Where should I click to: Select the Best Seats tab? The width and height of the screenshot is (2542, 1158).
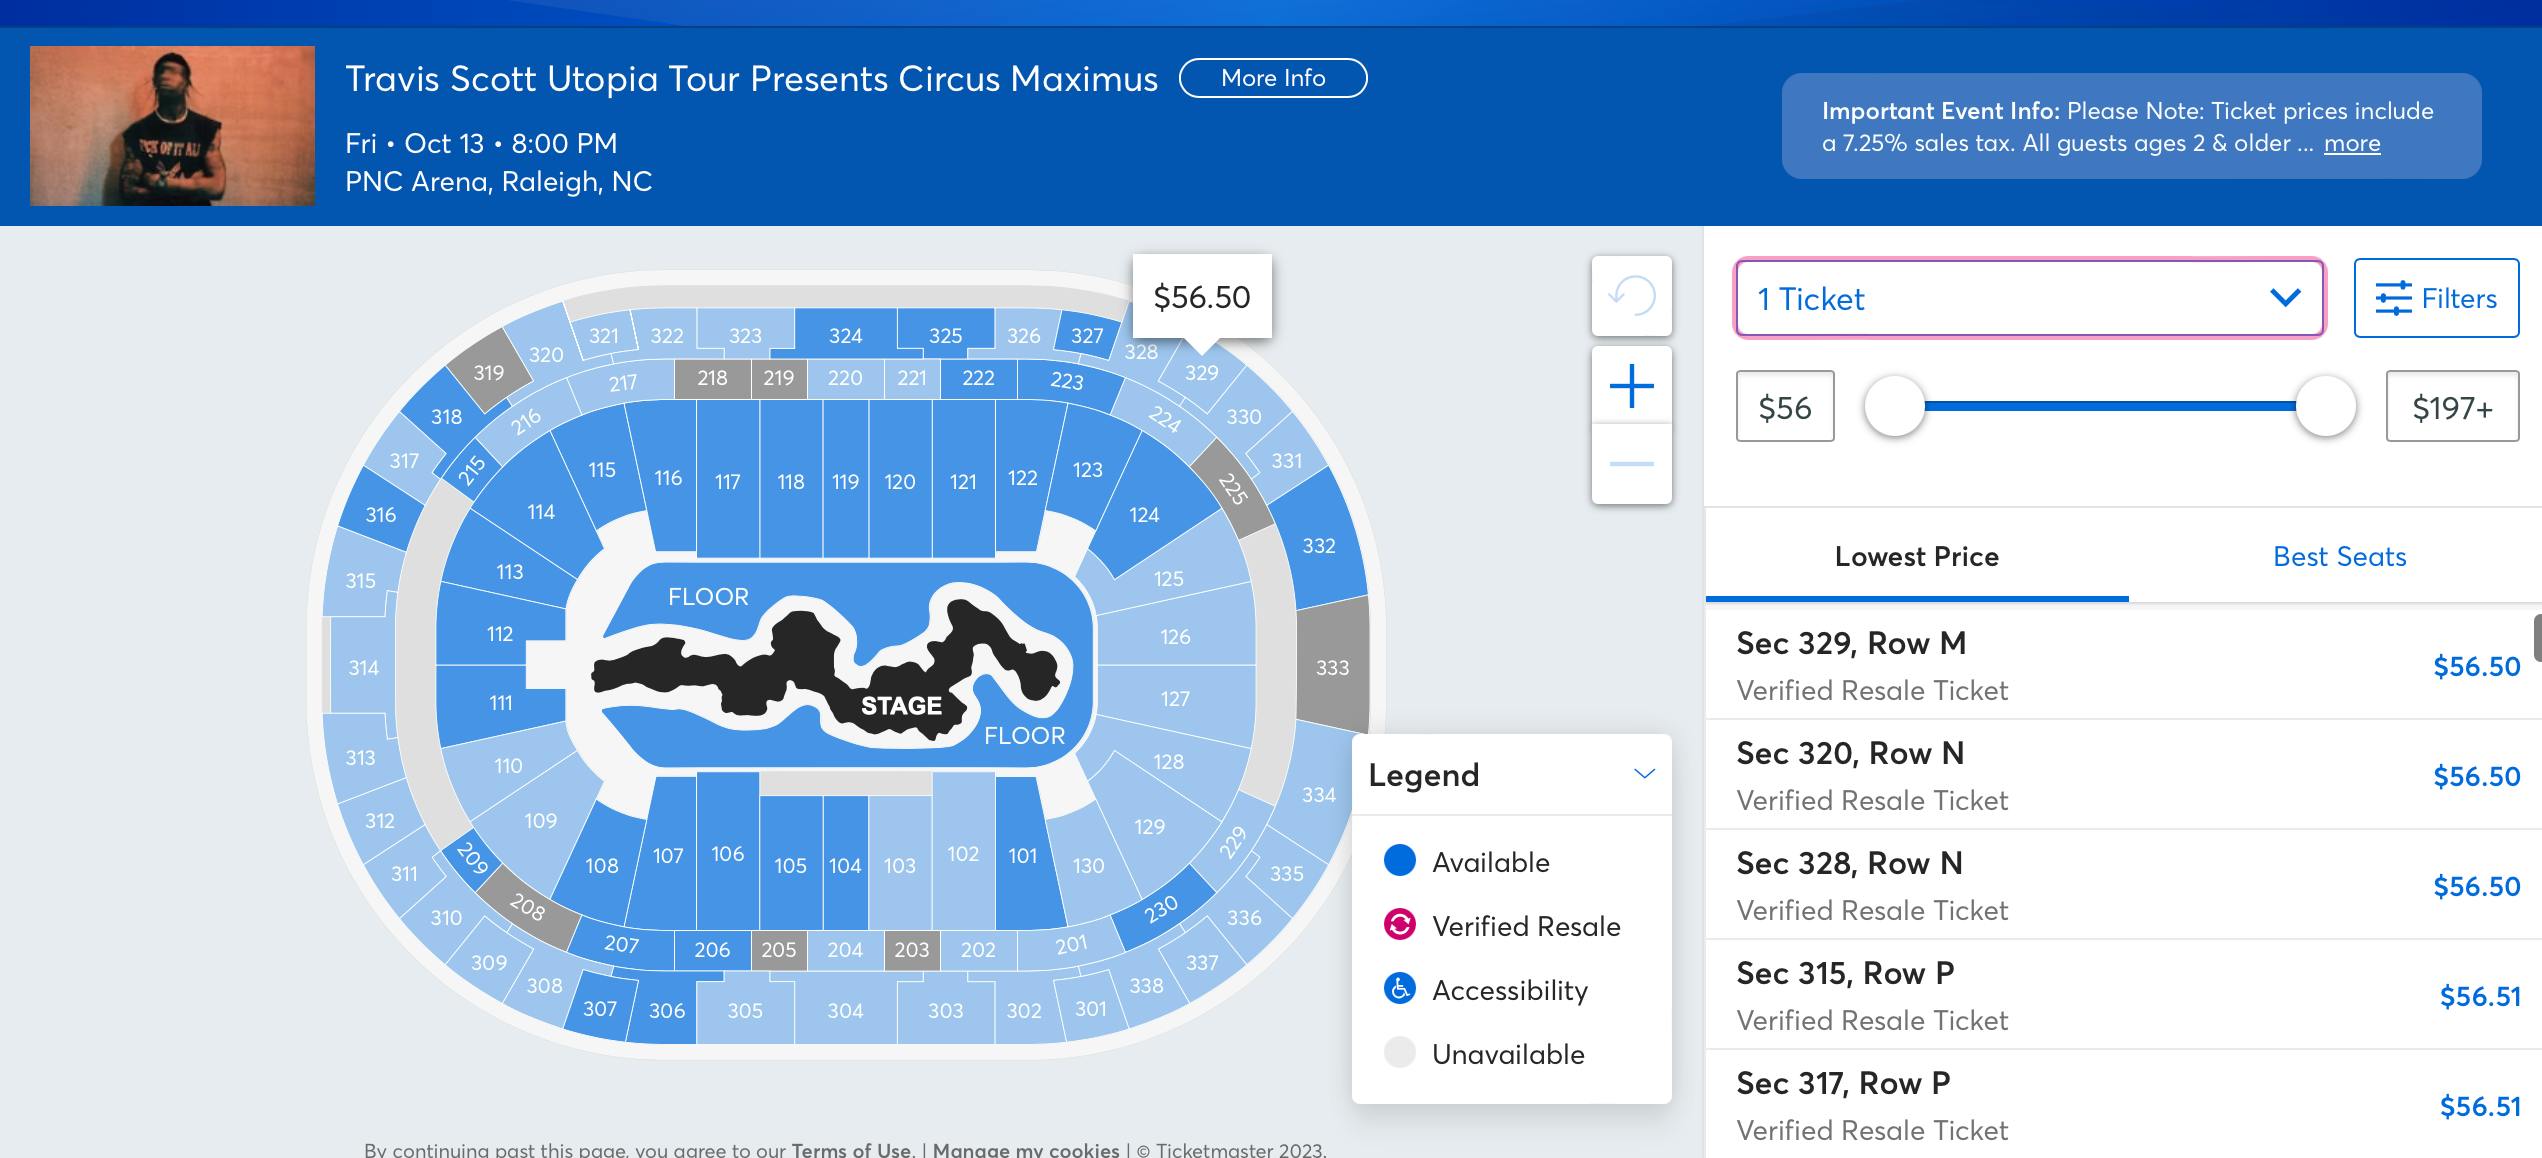coord(2338,555)
